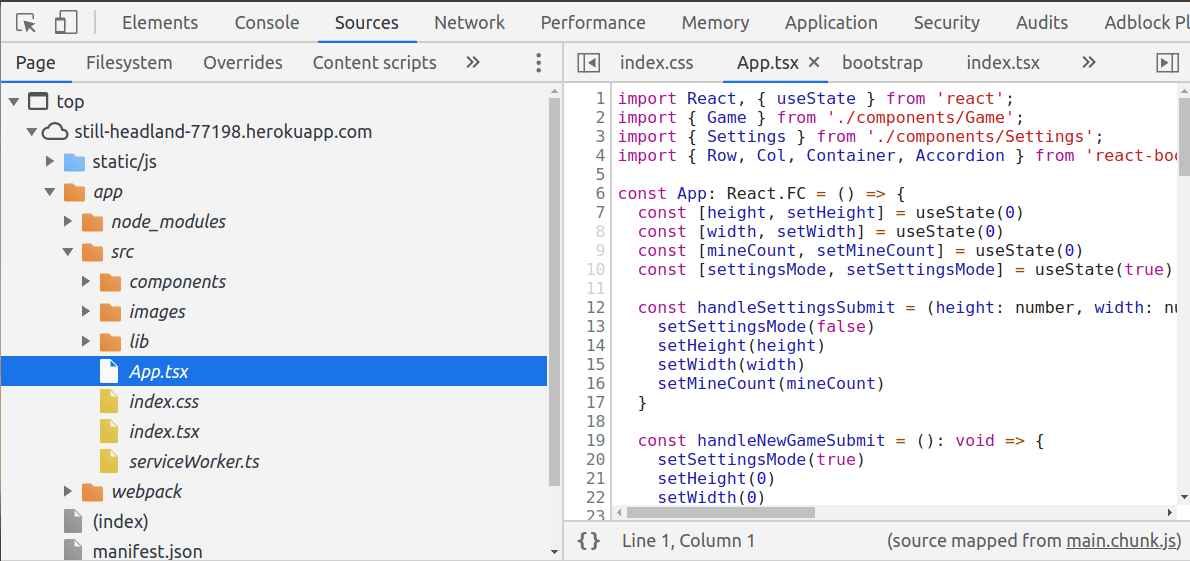
Task: Click line number 12 in gutter
Action: (595, 308)
